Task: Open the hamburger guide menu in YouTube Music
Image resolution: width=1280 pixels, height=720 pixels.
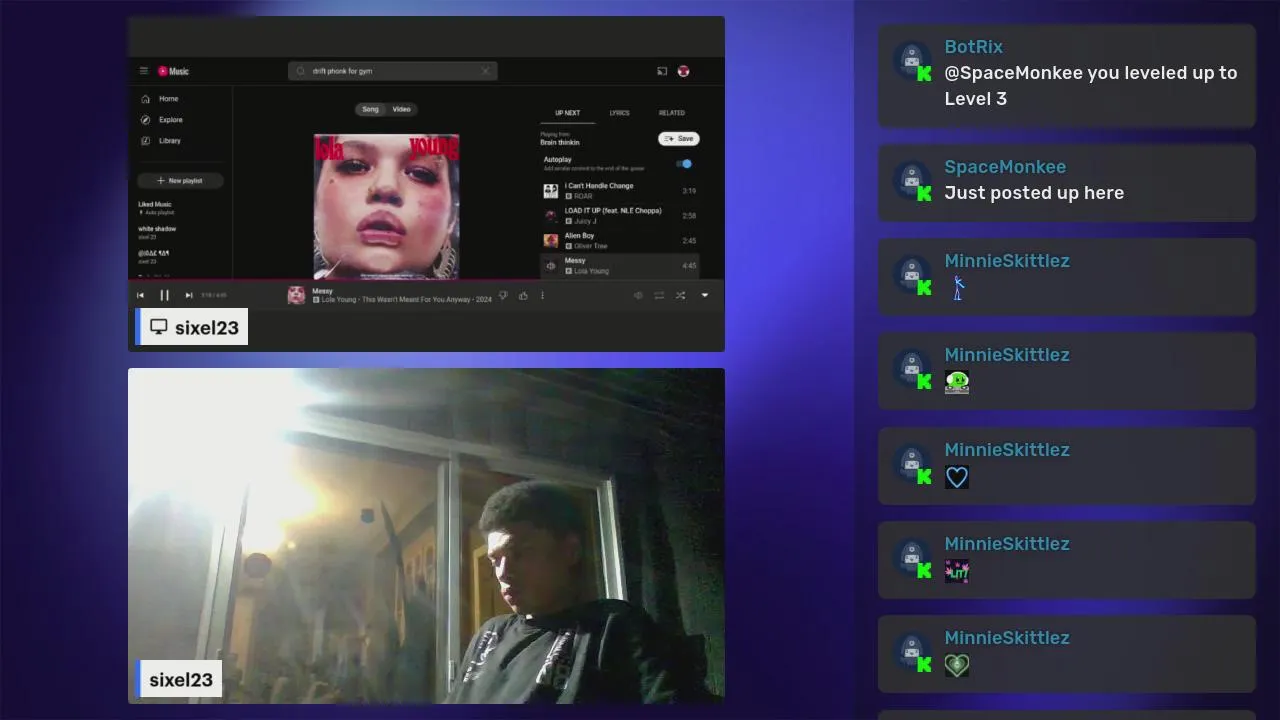Action: (x=144, y=71)
